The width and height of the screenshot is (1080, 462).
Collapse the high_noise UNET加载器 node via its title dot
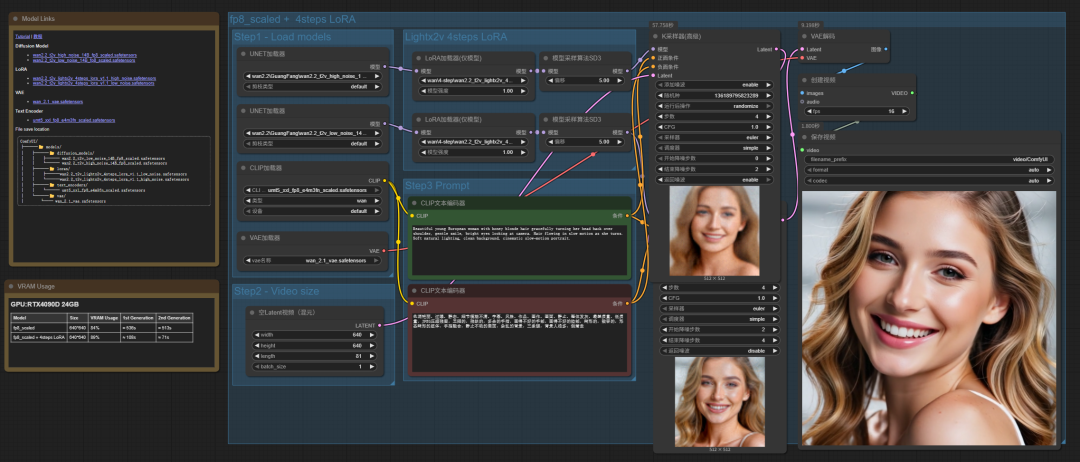pyautogui.click(x=243, y=54)
